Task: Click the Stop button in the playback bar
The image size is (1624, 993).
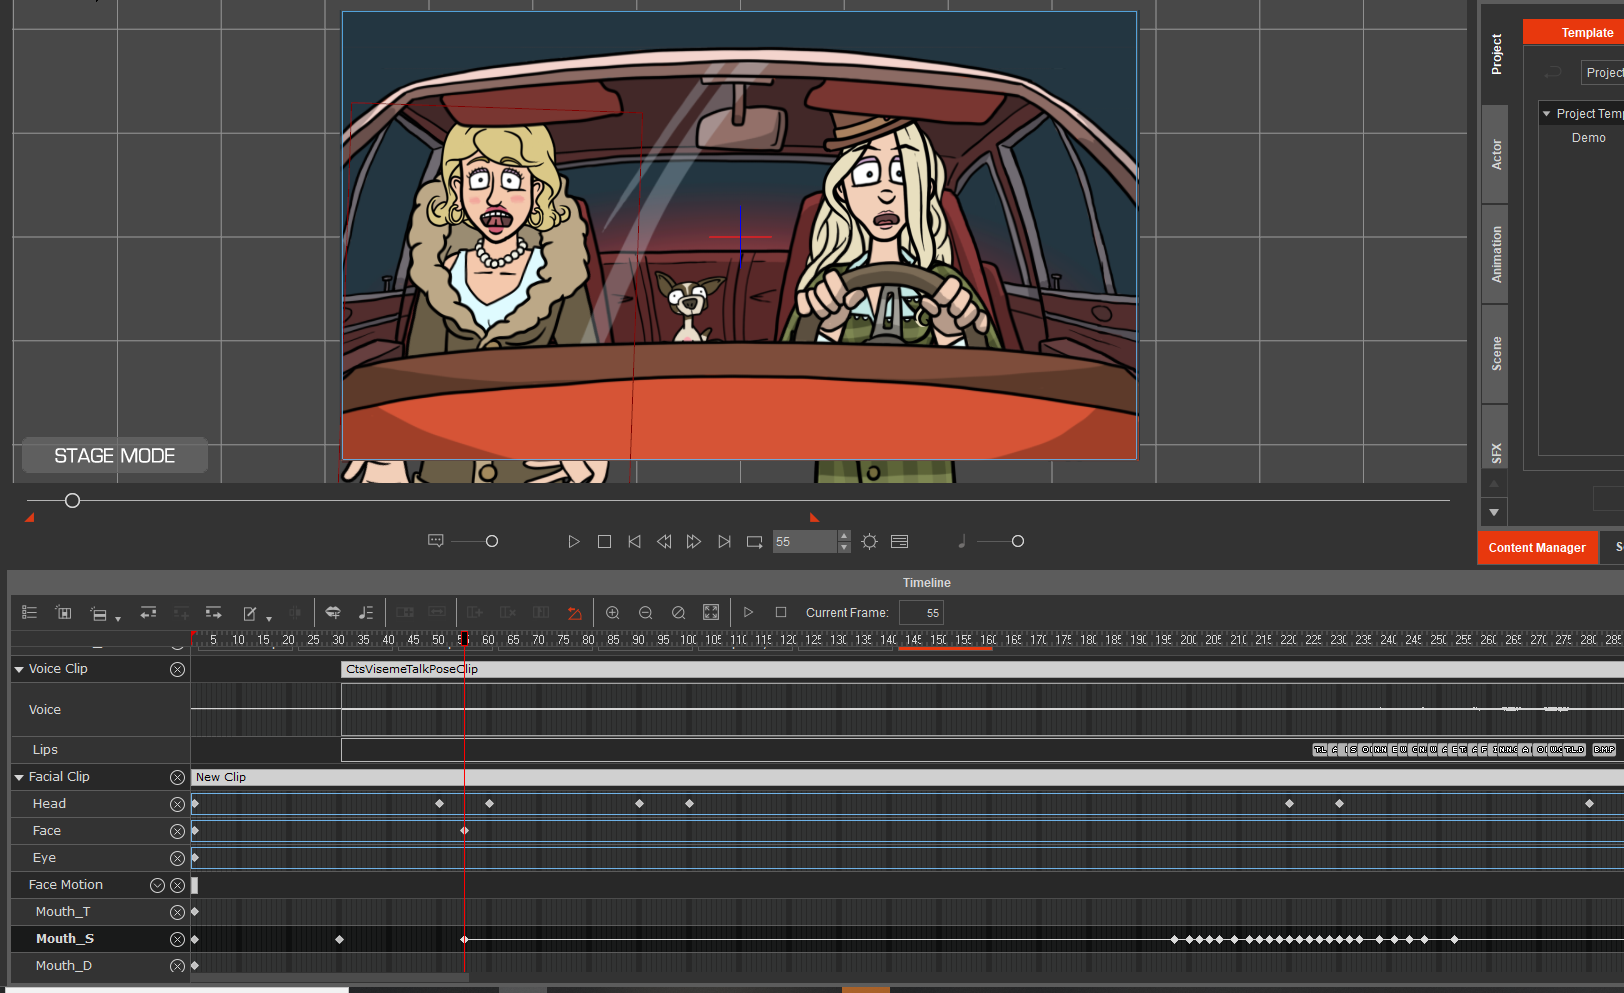Action: pos(604,542)
